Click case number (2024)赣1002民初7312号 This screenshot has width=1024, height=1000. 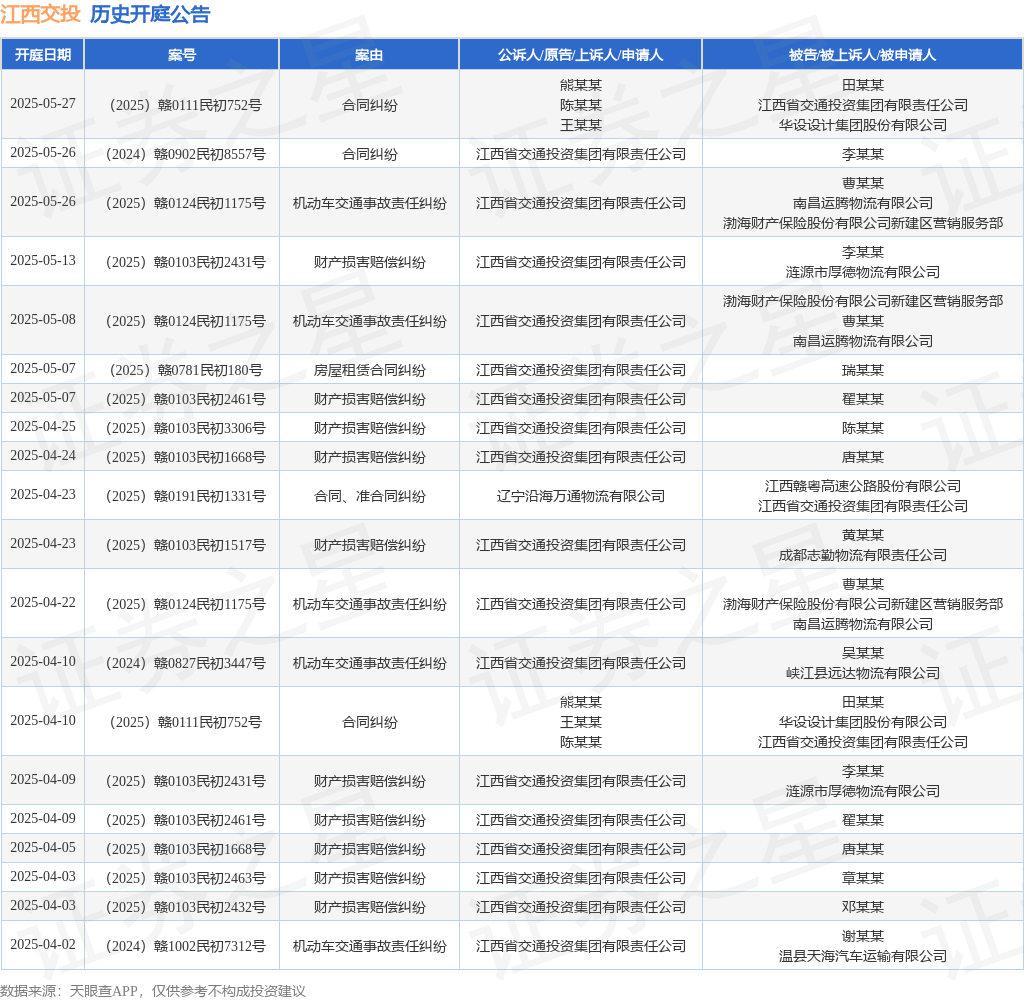tap(185, 946)
